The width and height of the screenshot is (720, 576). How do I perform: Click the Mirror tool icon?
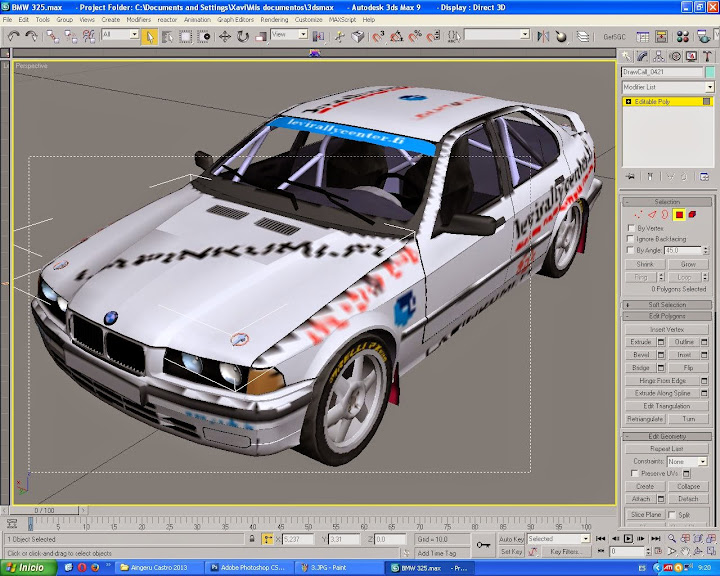pyautogui.click(x=543, y=36)
